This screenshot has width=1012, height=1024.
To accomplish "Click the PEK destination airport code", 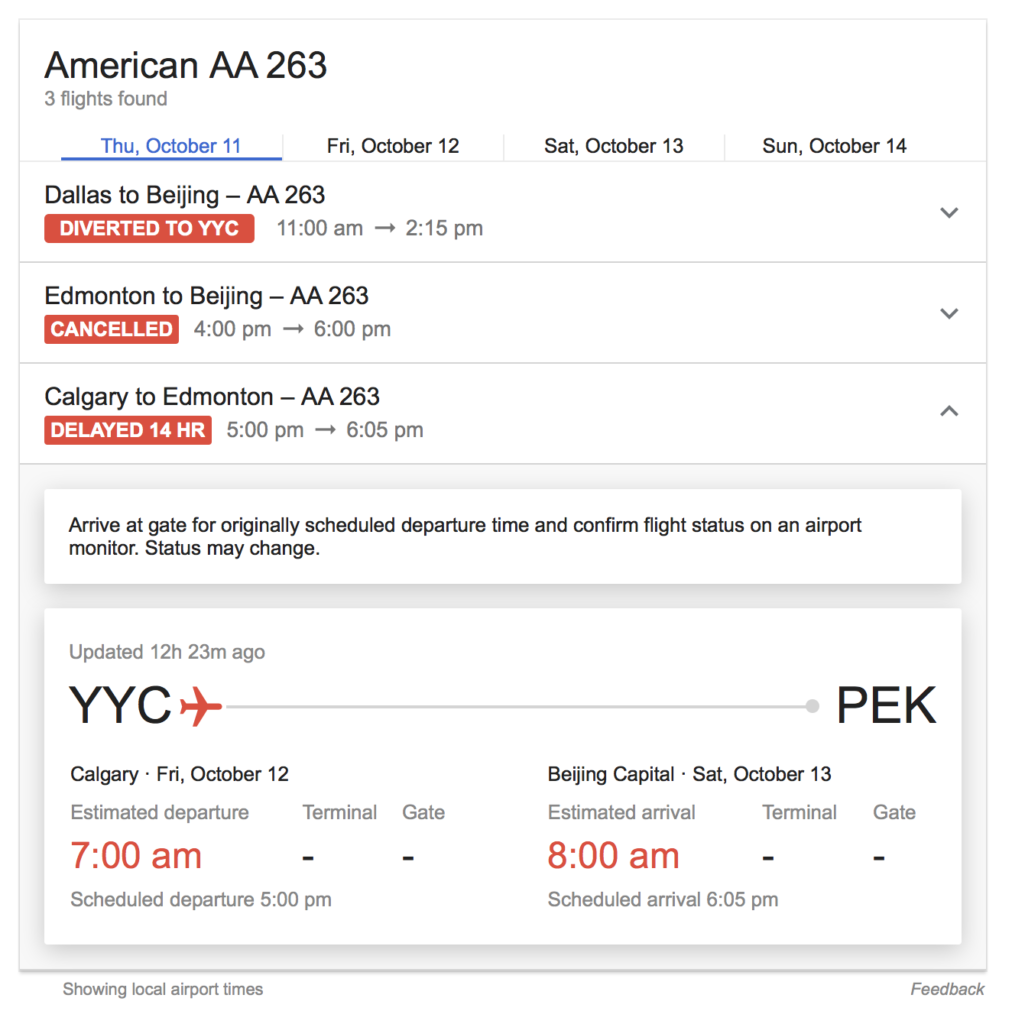I will (x=886, y=706).
